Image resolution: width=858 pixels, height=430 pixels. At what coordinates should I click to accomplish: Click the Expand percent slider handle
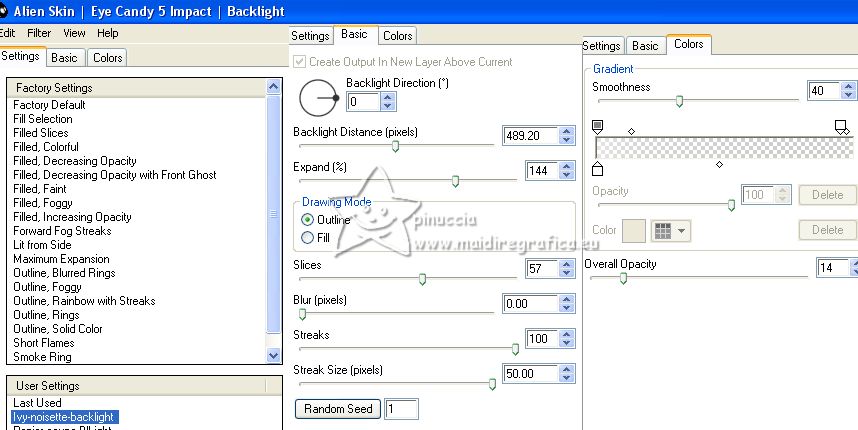[x=455, y=181]
